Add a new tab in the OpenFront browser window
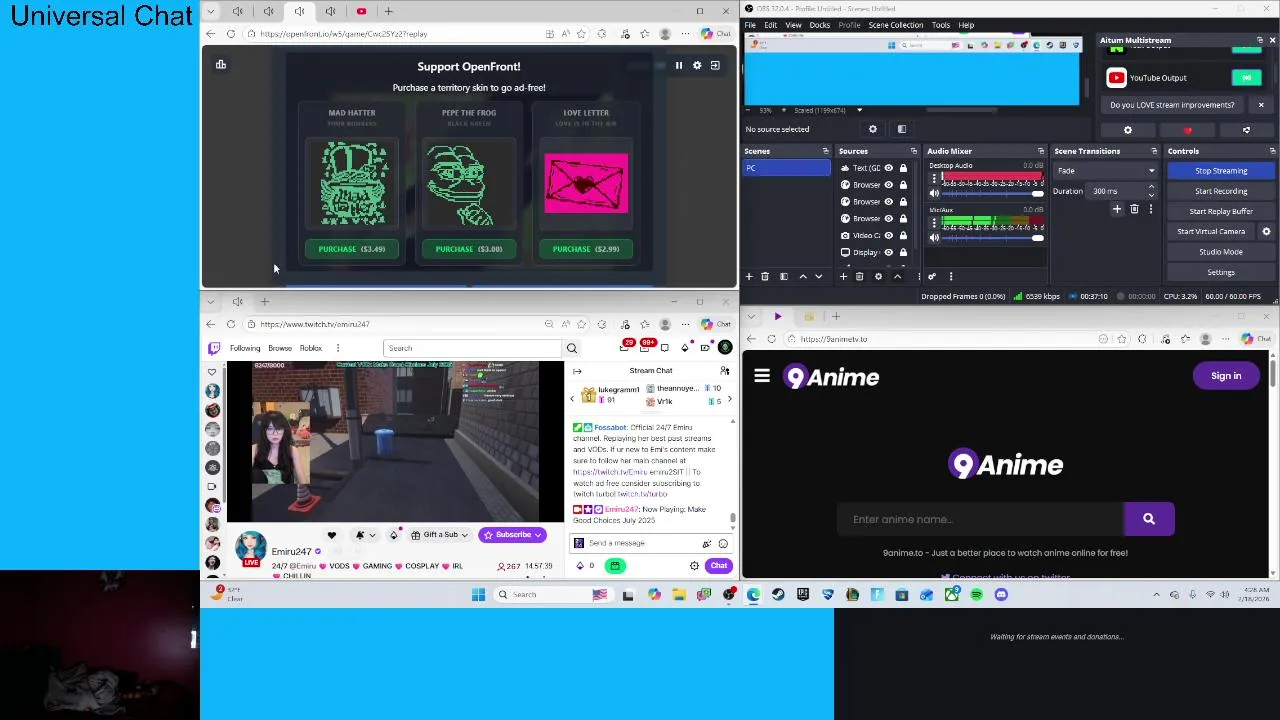1280x720 pixels. (390, 11)
